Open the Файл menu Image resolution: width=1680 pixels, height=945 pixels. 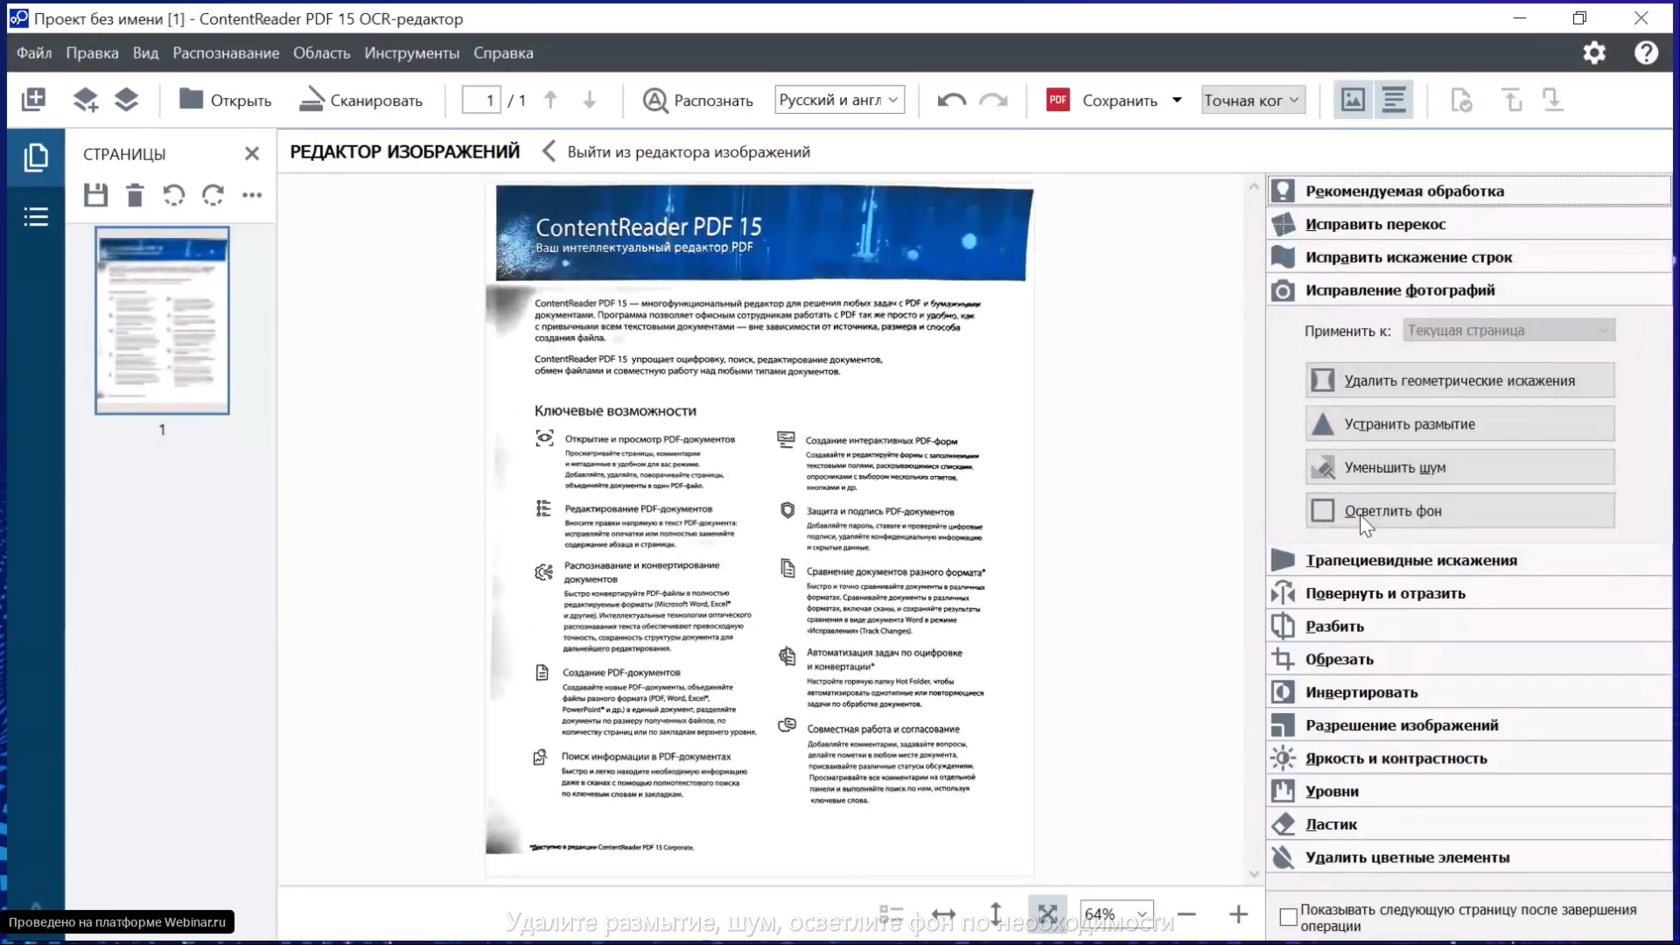click(x=34, y=53)
